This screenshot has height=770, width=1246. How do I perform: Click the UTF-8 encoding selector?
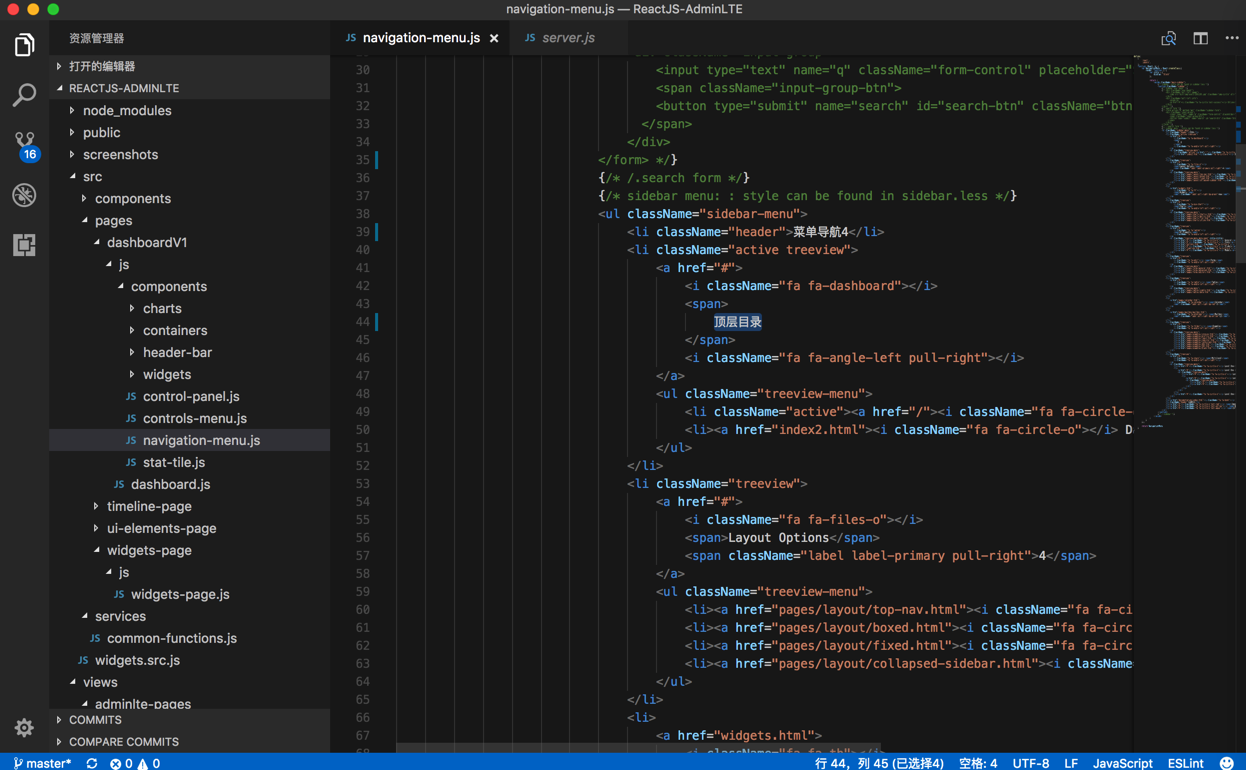click(x=1030, y=763)
